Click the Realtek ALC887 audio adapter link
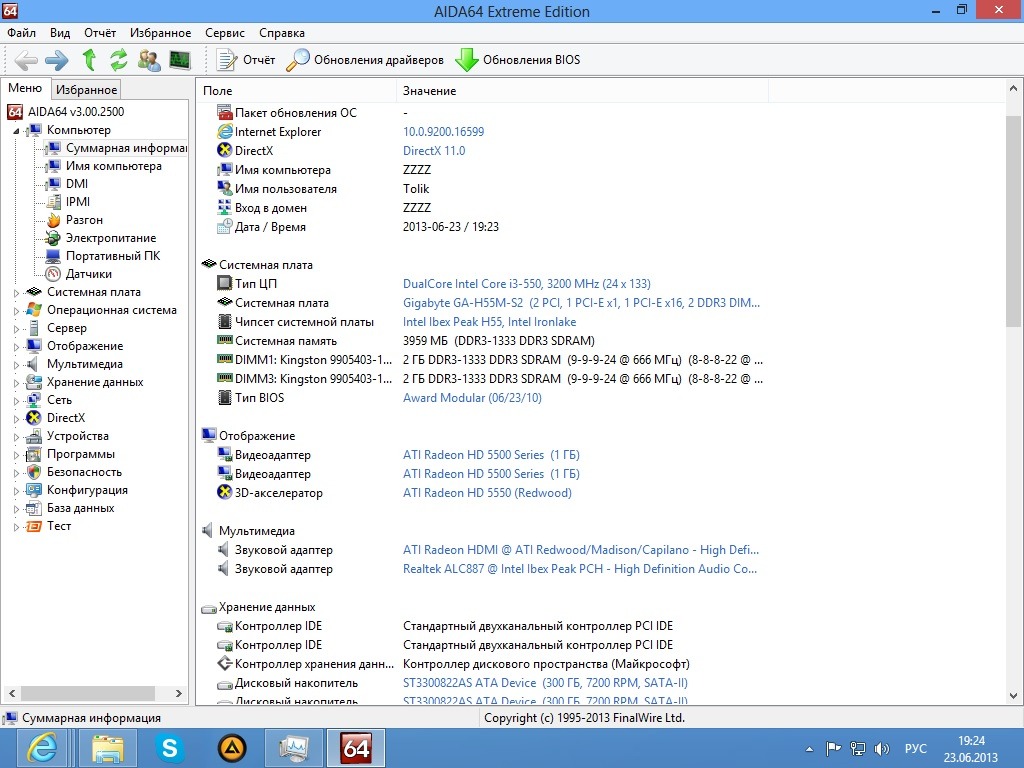Viewport: 1024px width, 768px height. [x=580, y=569]
